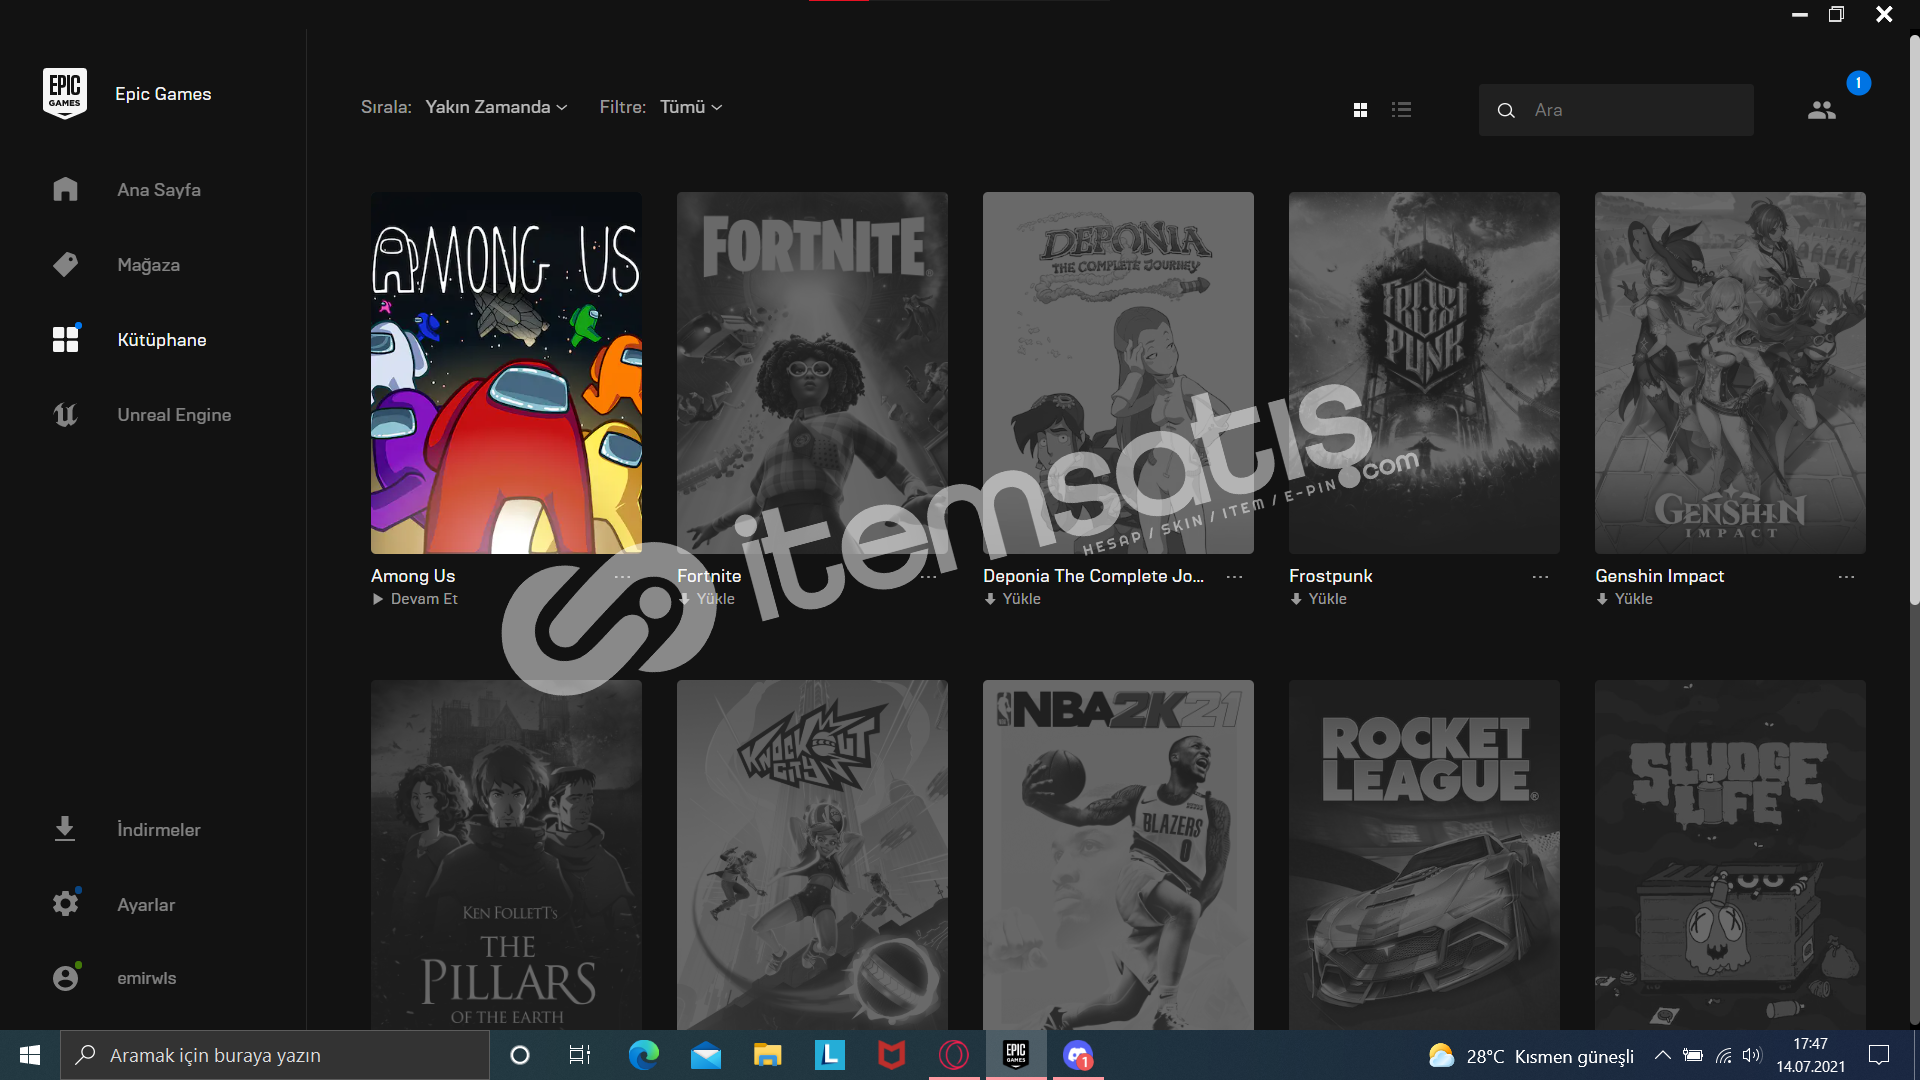1920x1080 pixels.
Task: Click Epic Games taskbar icon
Action: pyautogui.click(x=1016, y=1055)
